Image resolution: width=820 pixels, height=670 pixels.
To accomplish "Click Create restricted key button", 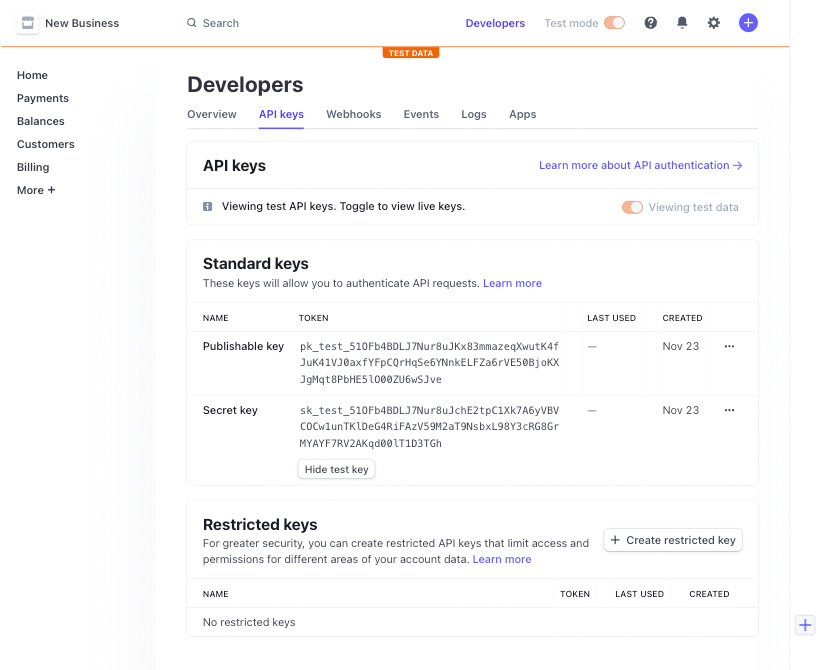I will click(x=673, y=540).
